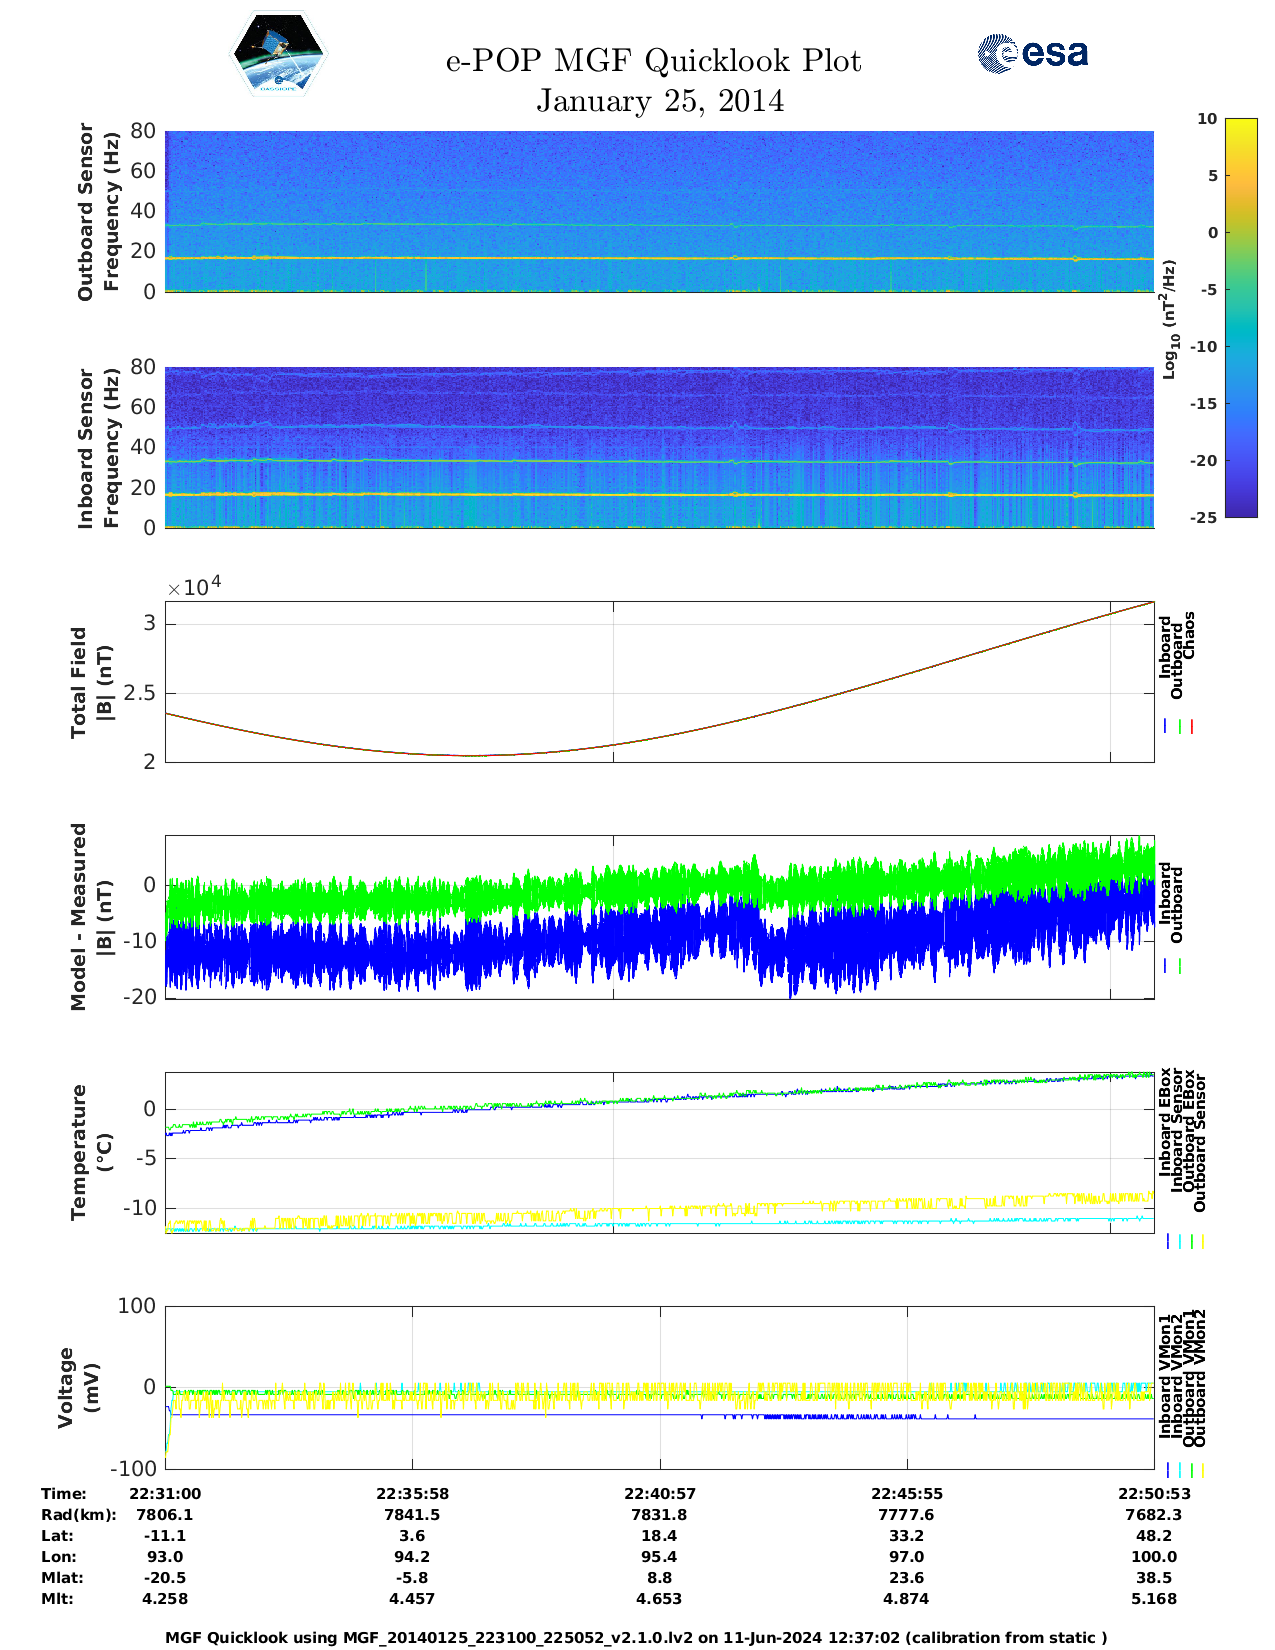Click the spectrogram color bar scale
The image size is (1275, 1650).
click(1240, 317)
